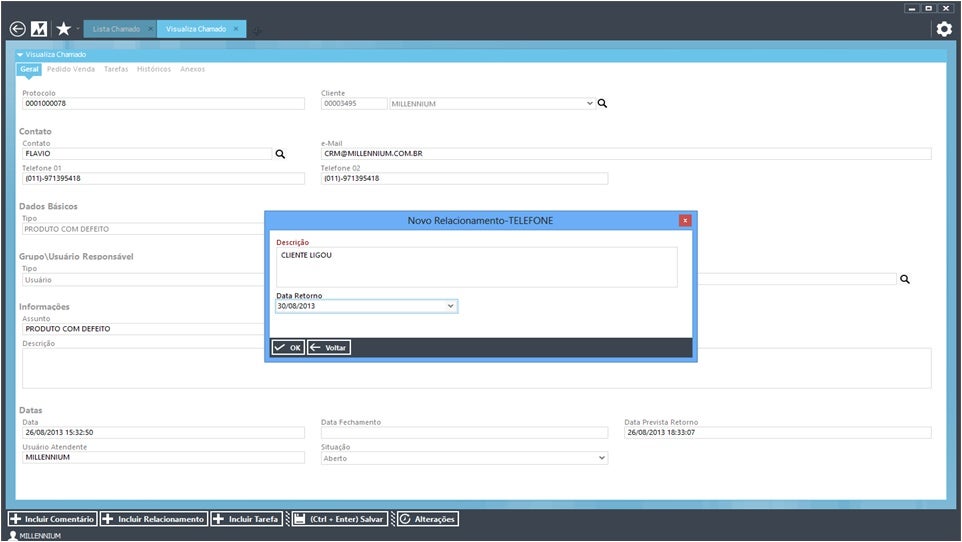
Task: Close the Lista Chamado tab
Action: point(150,29)
